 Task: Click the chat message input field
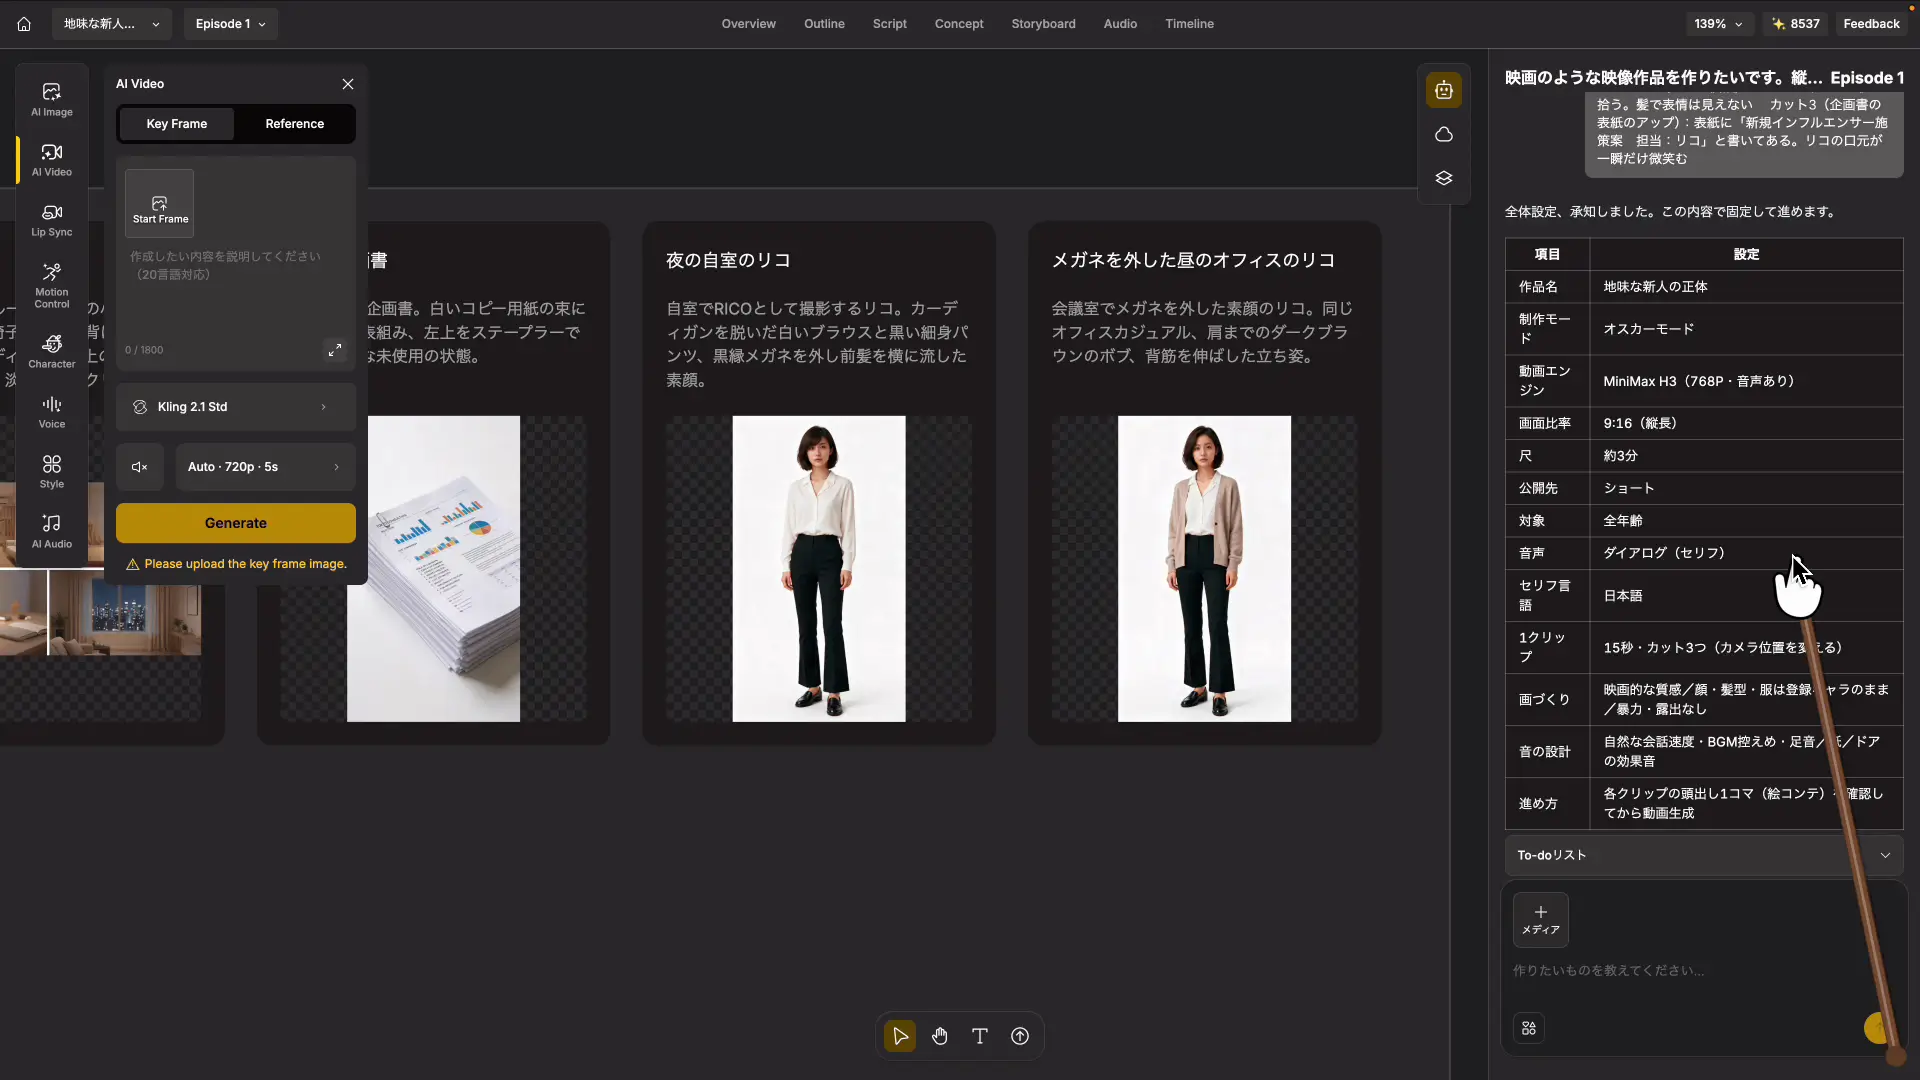pos(1704,971)
